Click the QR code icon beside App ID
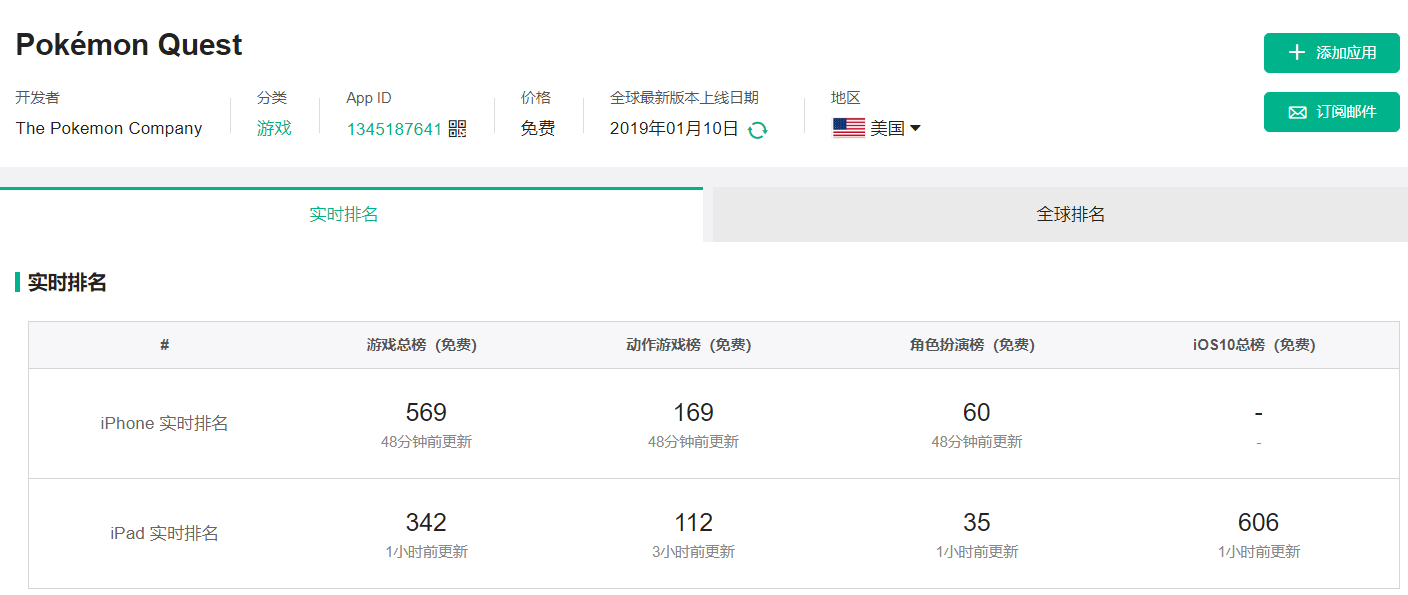1408x595 pixels. tap(457, 128)
